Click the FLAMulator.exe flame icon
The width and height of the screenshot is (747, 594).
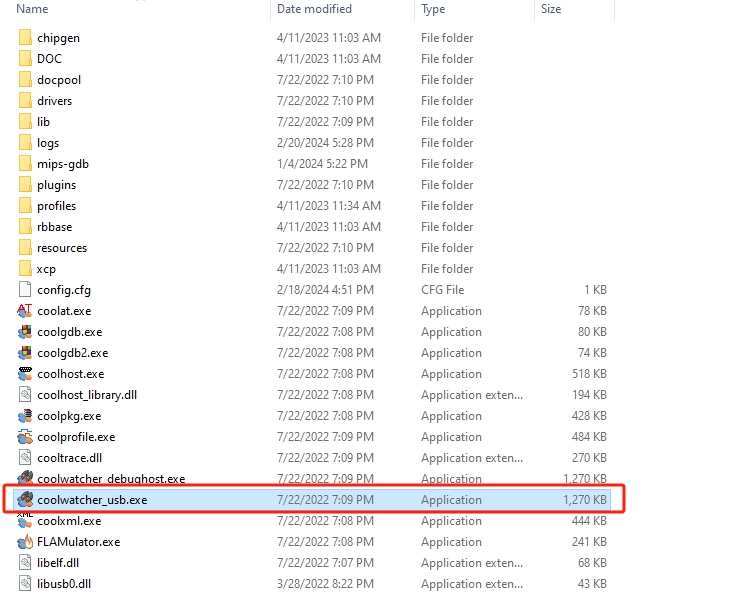[x=26, y=542]
